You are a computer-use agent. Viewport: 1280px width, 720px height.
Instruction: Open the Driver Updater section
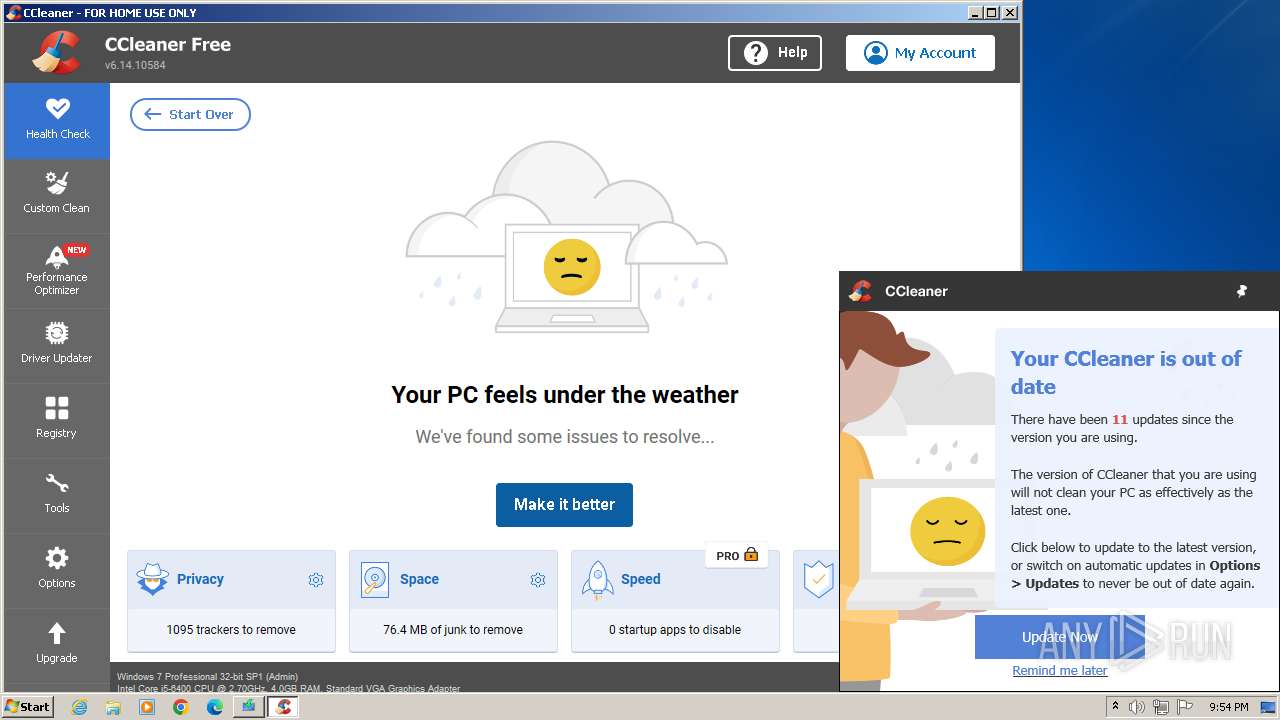57,345
